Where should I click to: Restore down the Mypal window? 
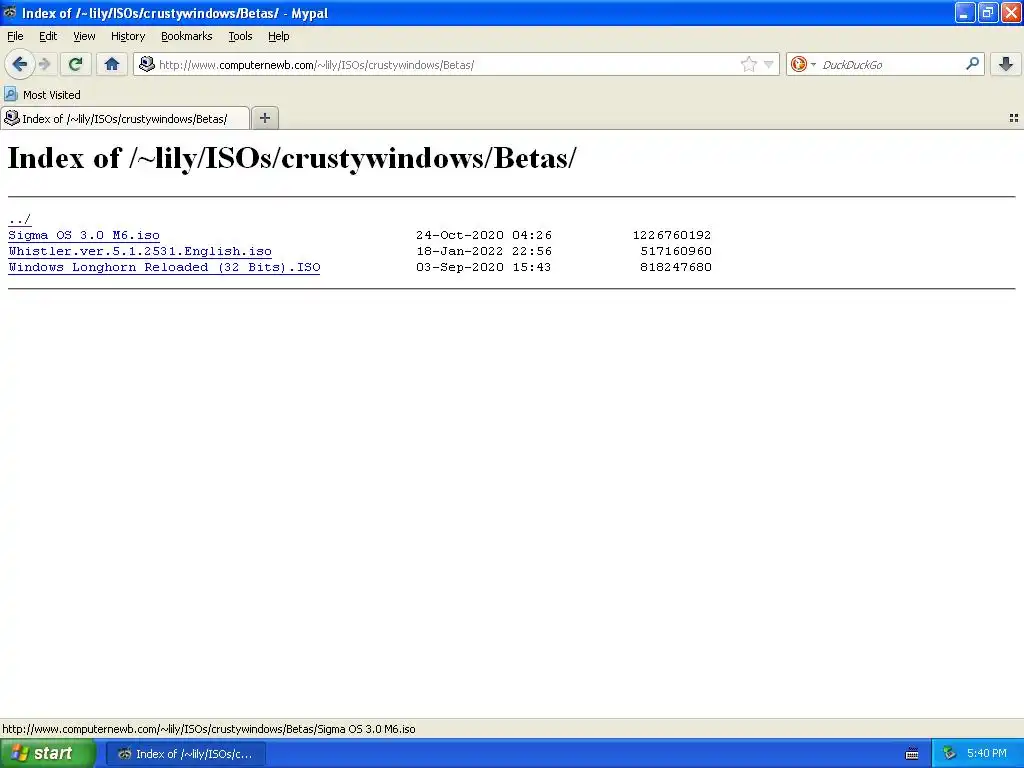pos(988,12)
